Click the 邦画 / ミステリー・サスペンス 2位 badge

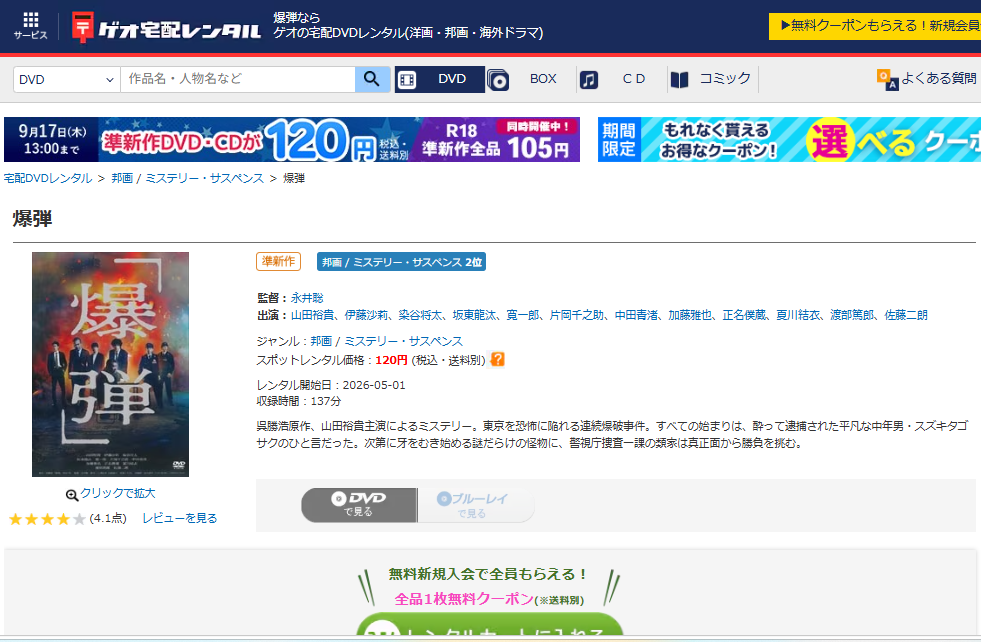point(402,262)
